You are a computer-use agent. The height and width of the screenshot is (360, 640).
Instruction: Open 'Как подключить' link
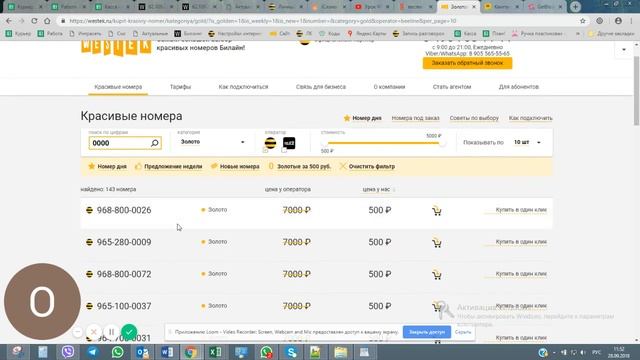pos(531,118)
